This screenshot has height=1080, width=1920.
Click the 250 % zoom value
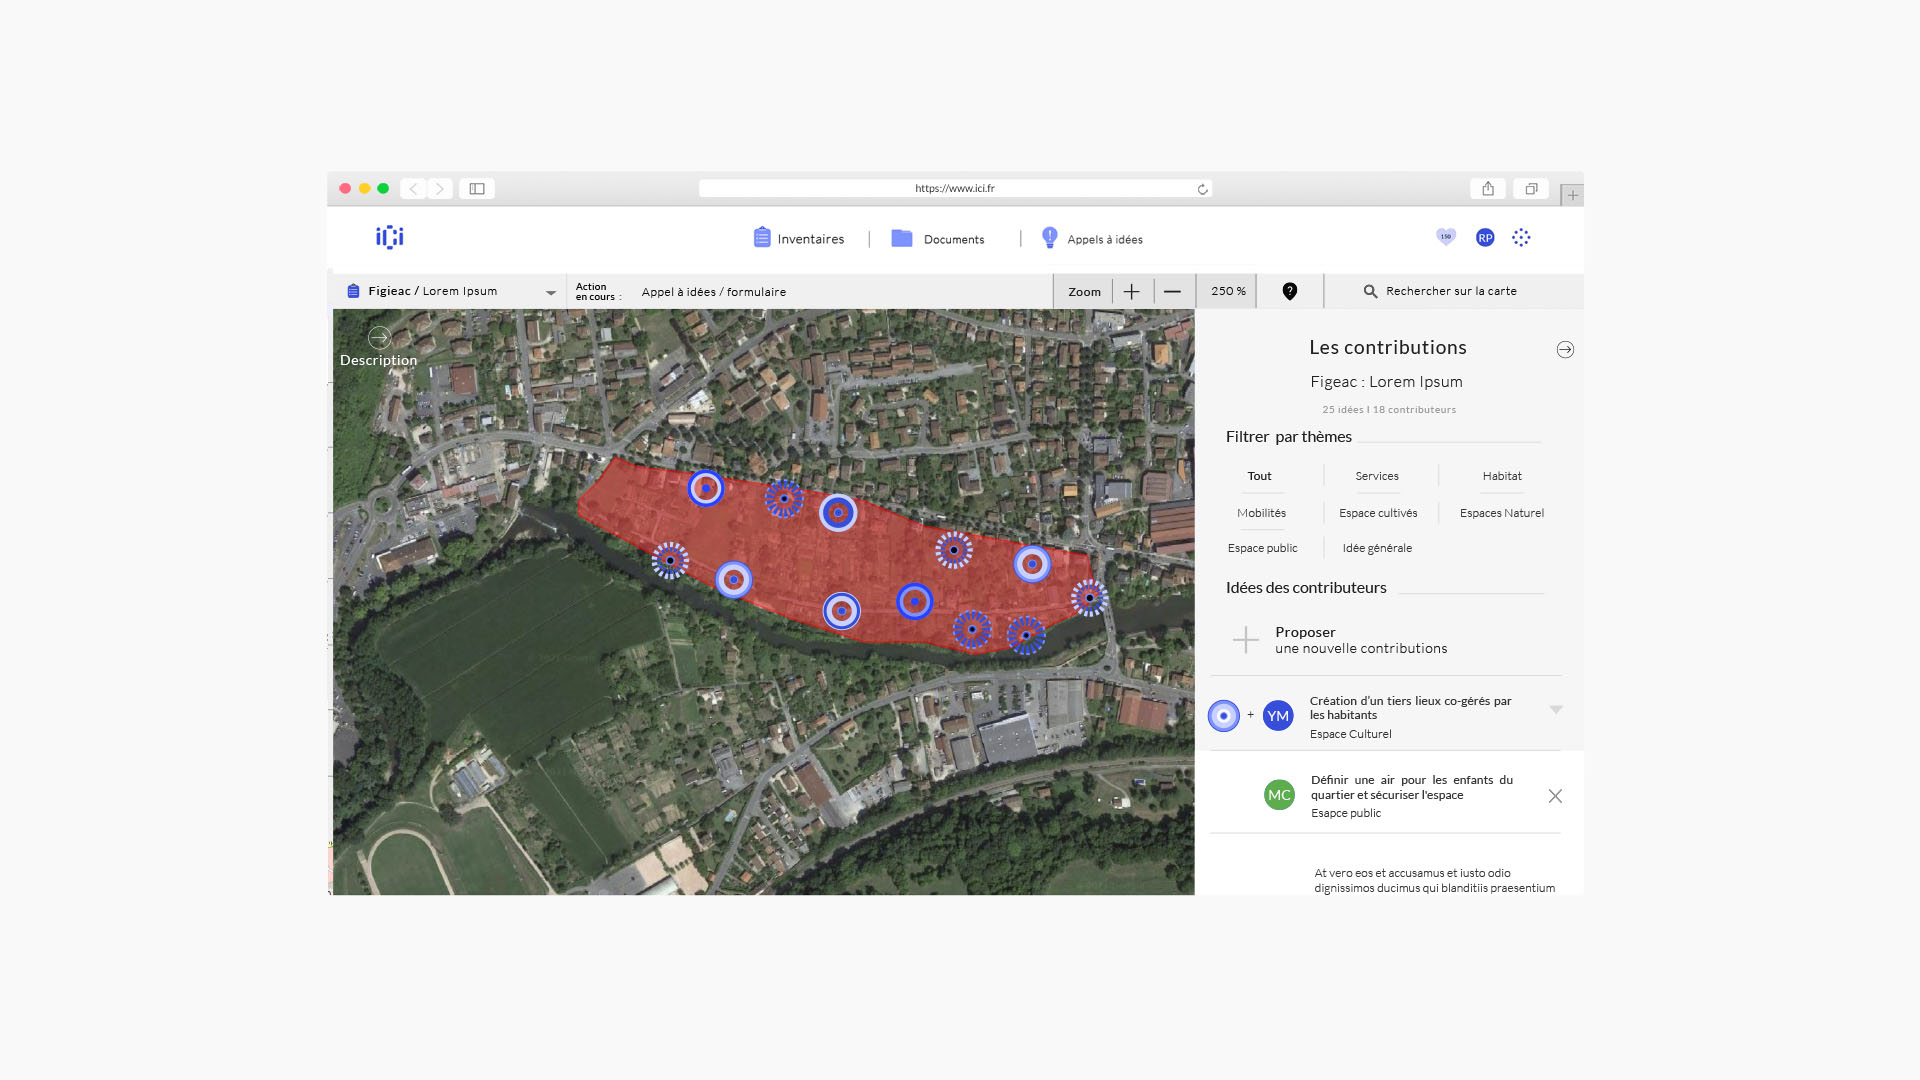1228,291
